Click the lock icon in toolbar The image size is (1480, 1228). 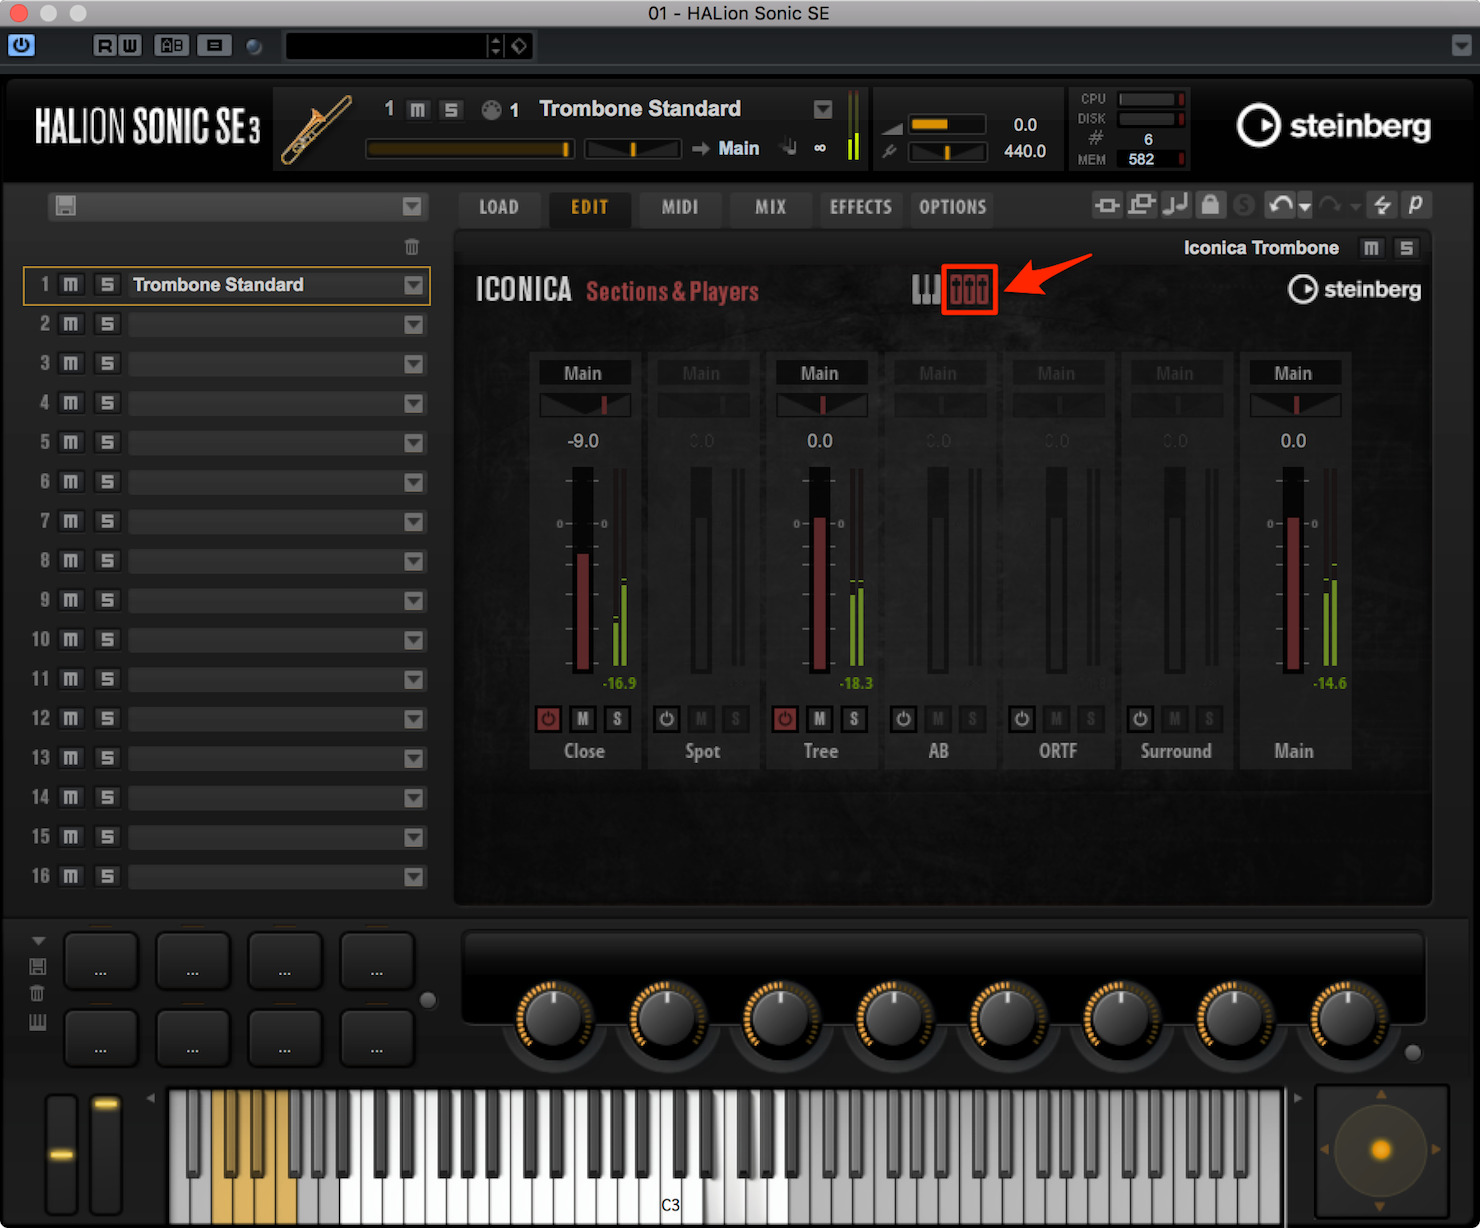coord(1210,205)
